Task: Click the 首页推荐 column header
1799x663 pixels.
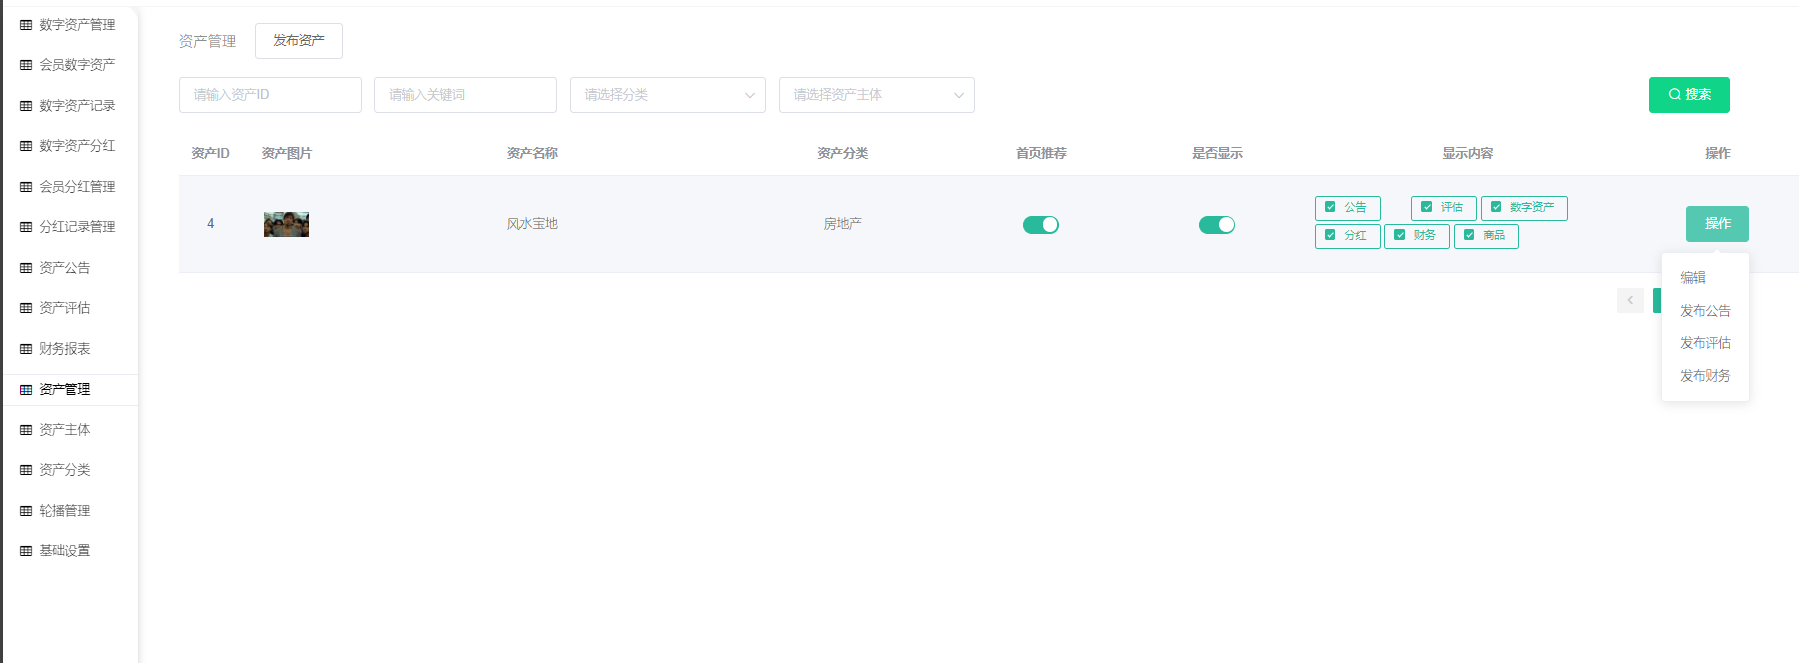Action: click(x=1041, y=153)
